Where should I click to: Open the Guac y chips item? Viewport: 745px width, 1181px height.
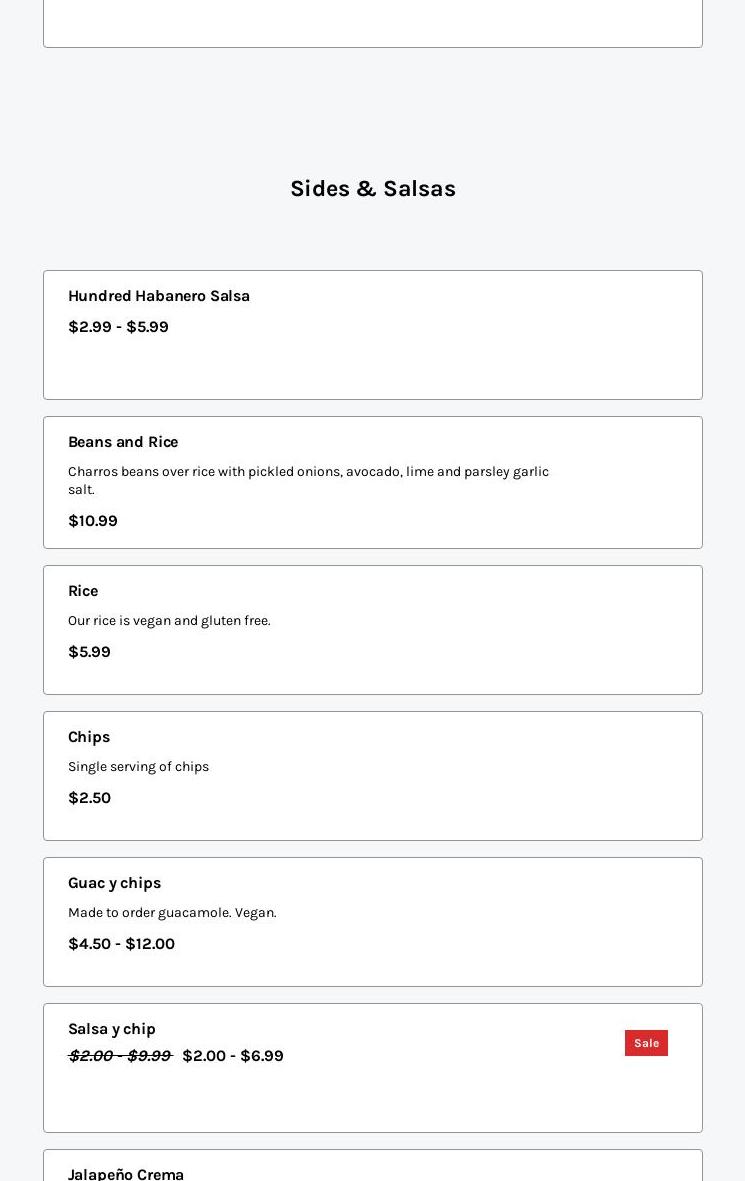point(114,883)
